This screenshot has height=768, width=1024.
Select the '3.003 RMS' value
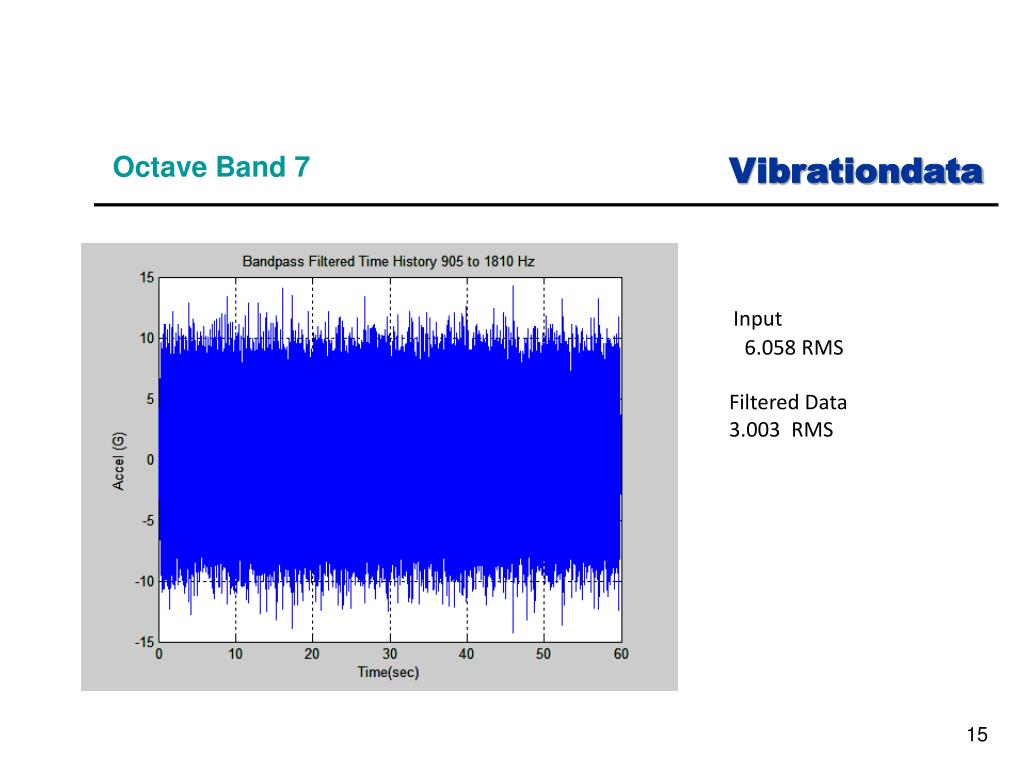[x=781, y=430]
